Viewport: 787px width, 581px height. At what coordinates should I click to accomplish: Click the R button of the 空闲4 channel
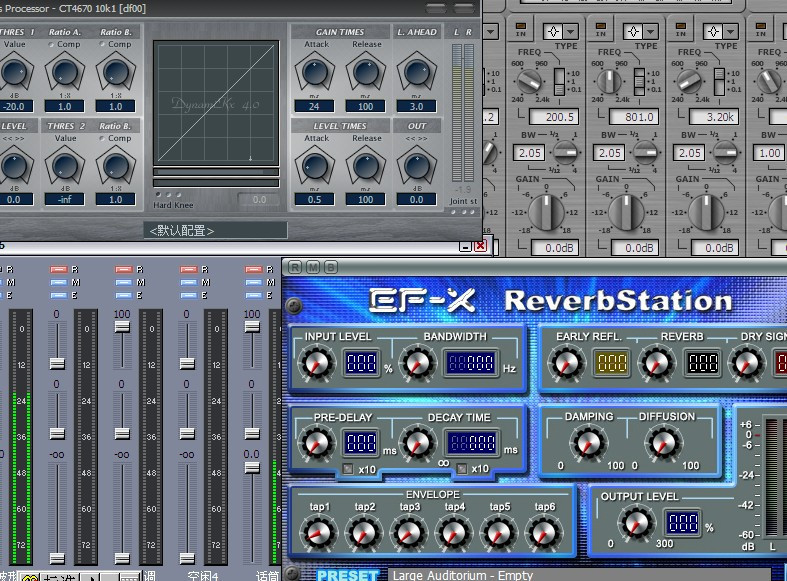click(188, 269)
